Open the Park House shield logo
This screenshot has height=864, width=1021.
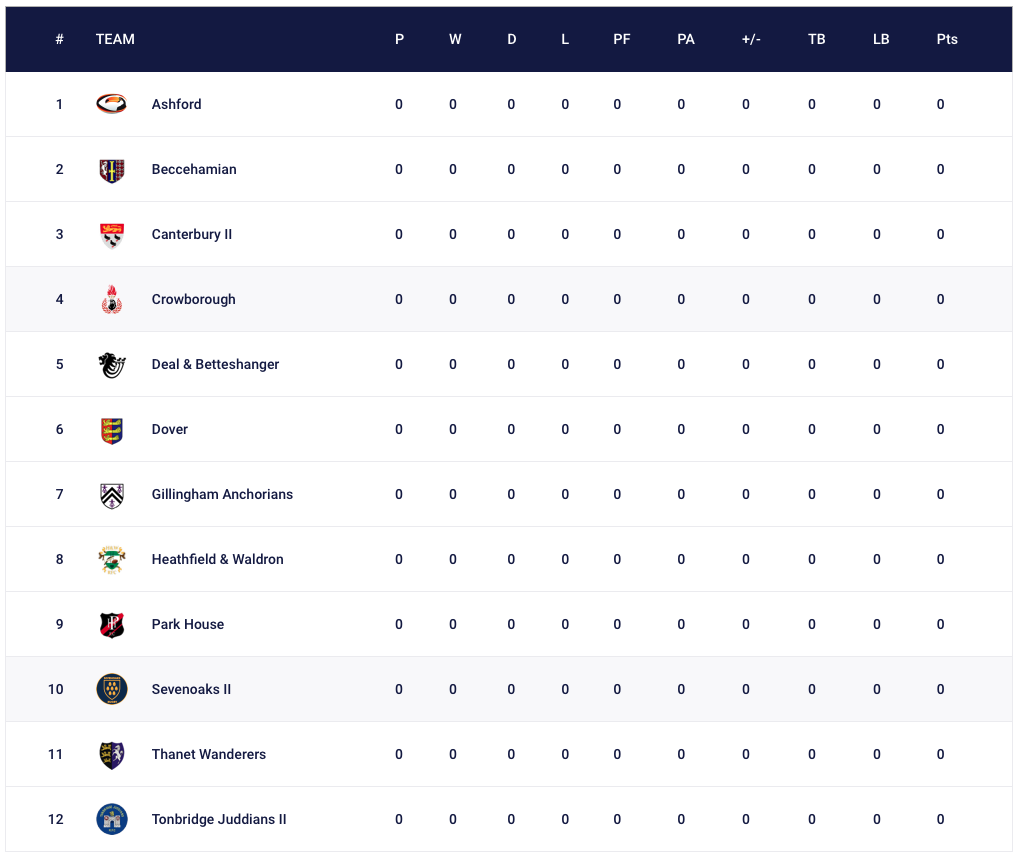(x=111, y=625)
